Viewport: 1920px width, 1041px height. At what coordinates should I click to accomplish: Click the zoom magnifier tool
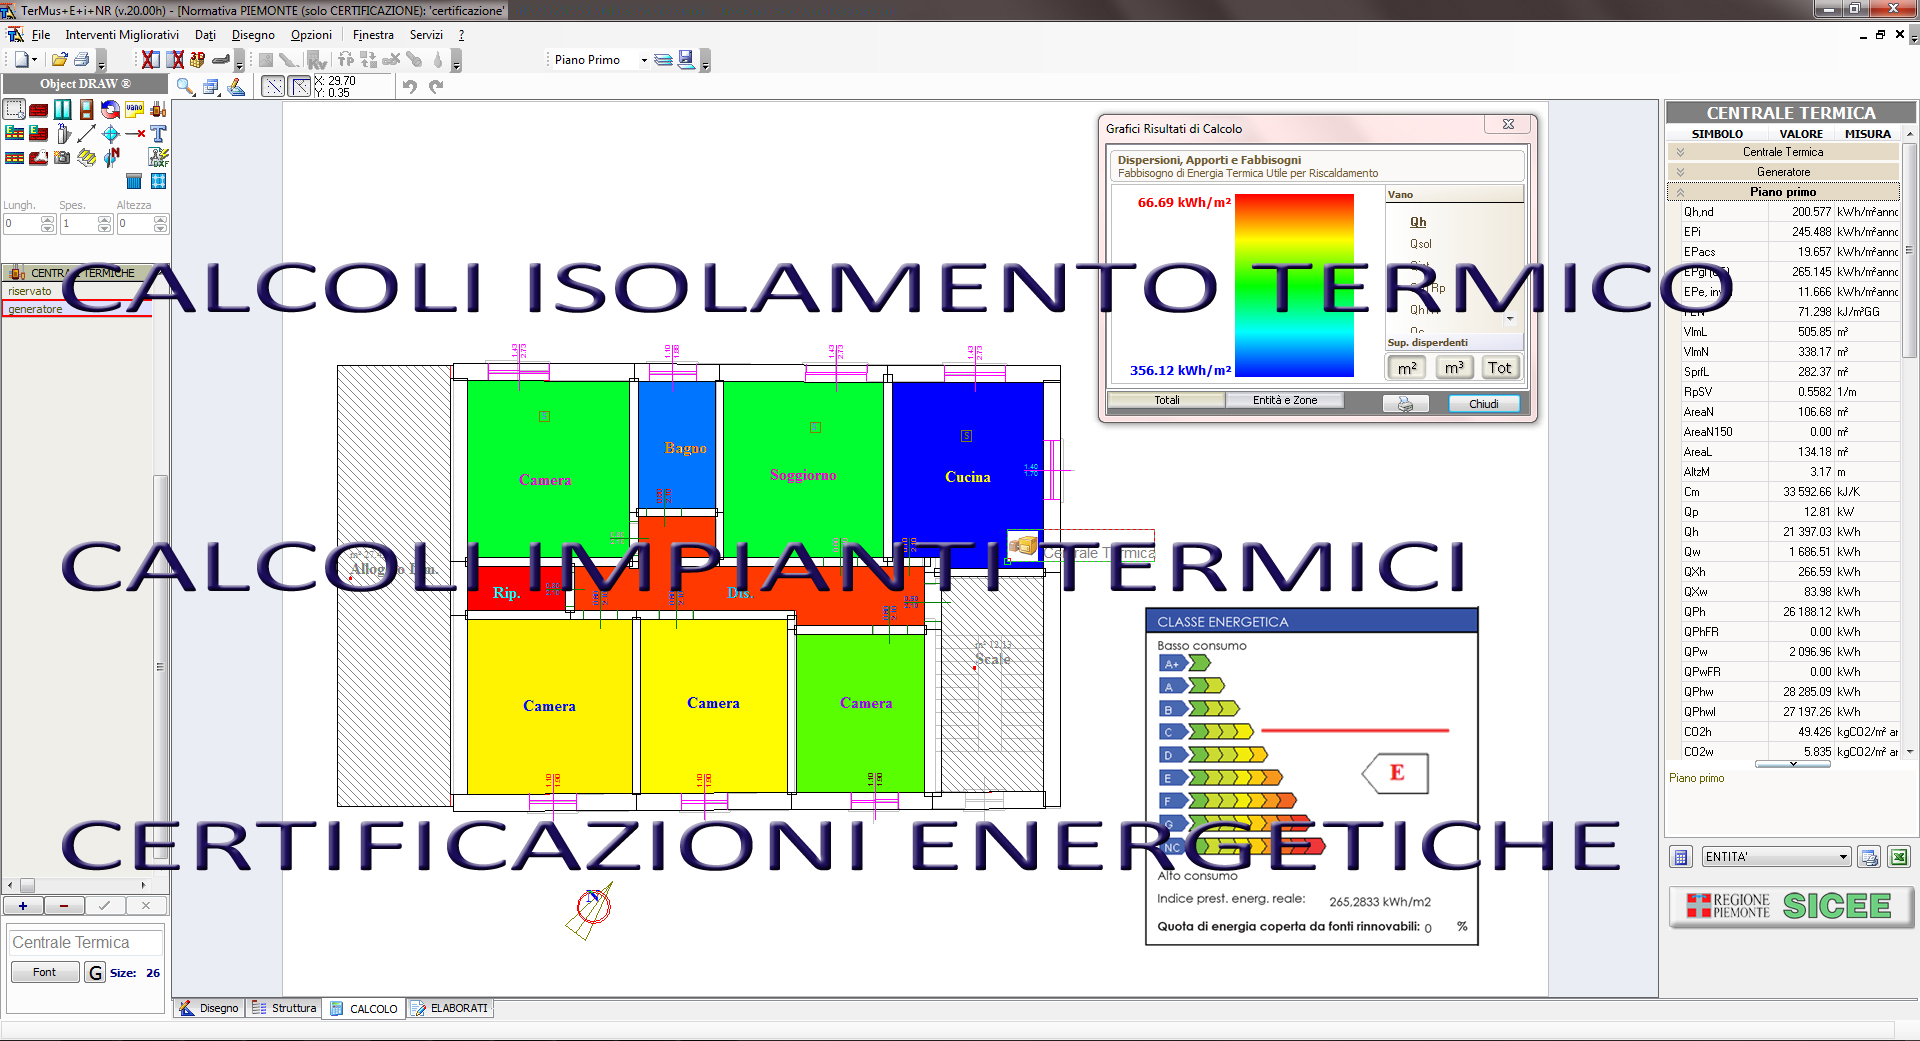pyautogui.click(x=185, y=87)
